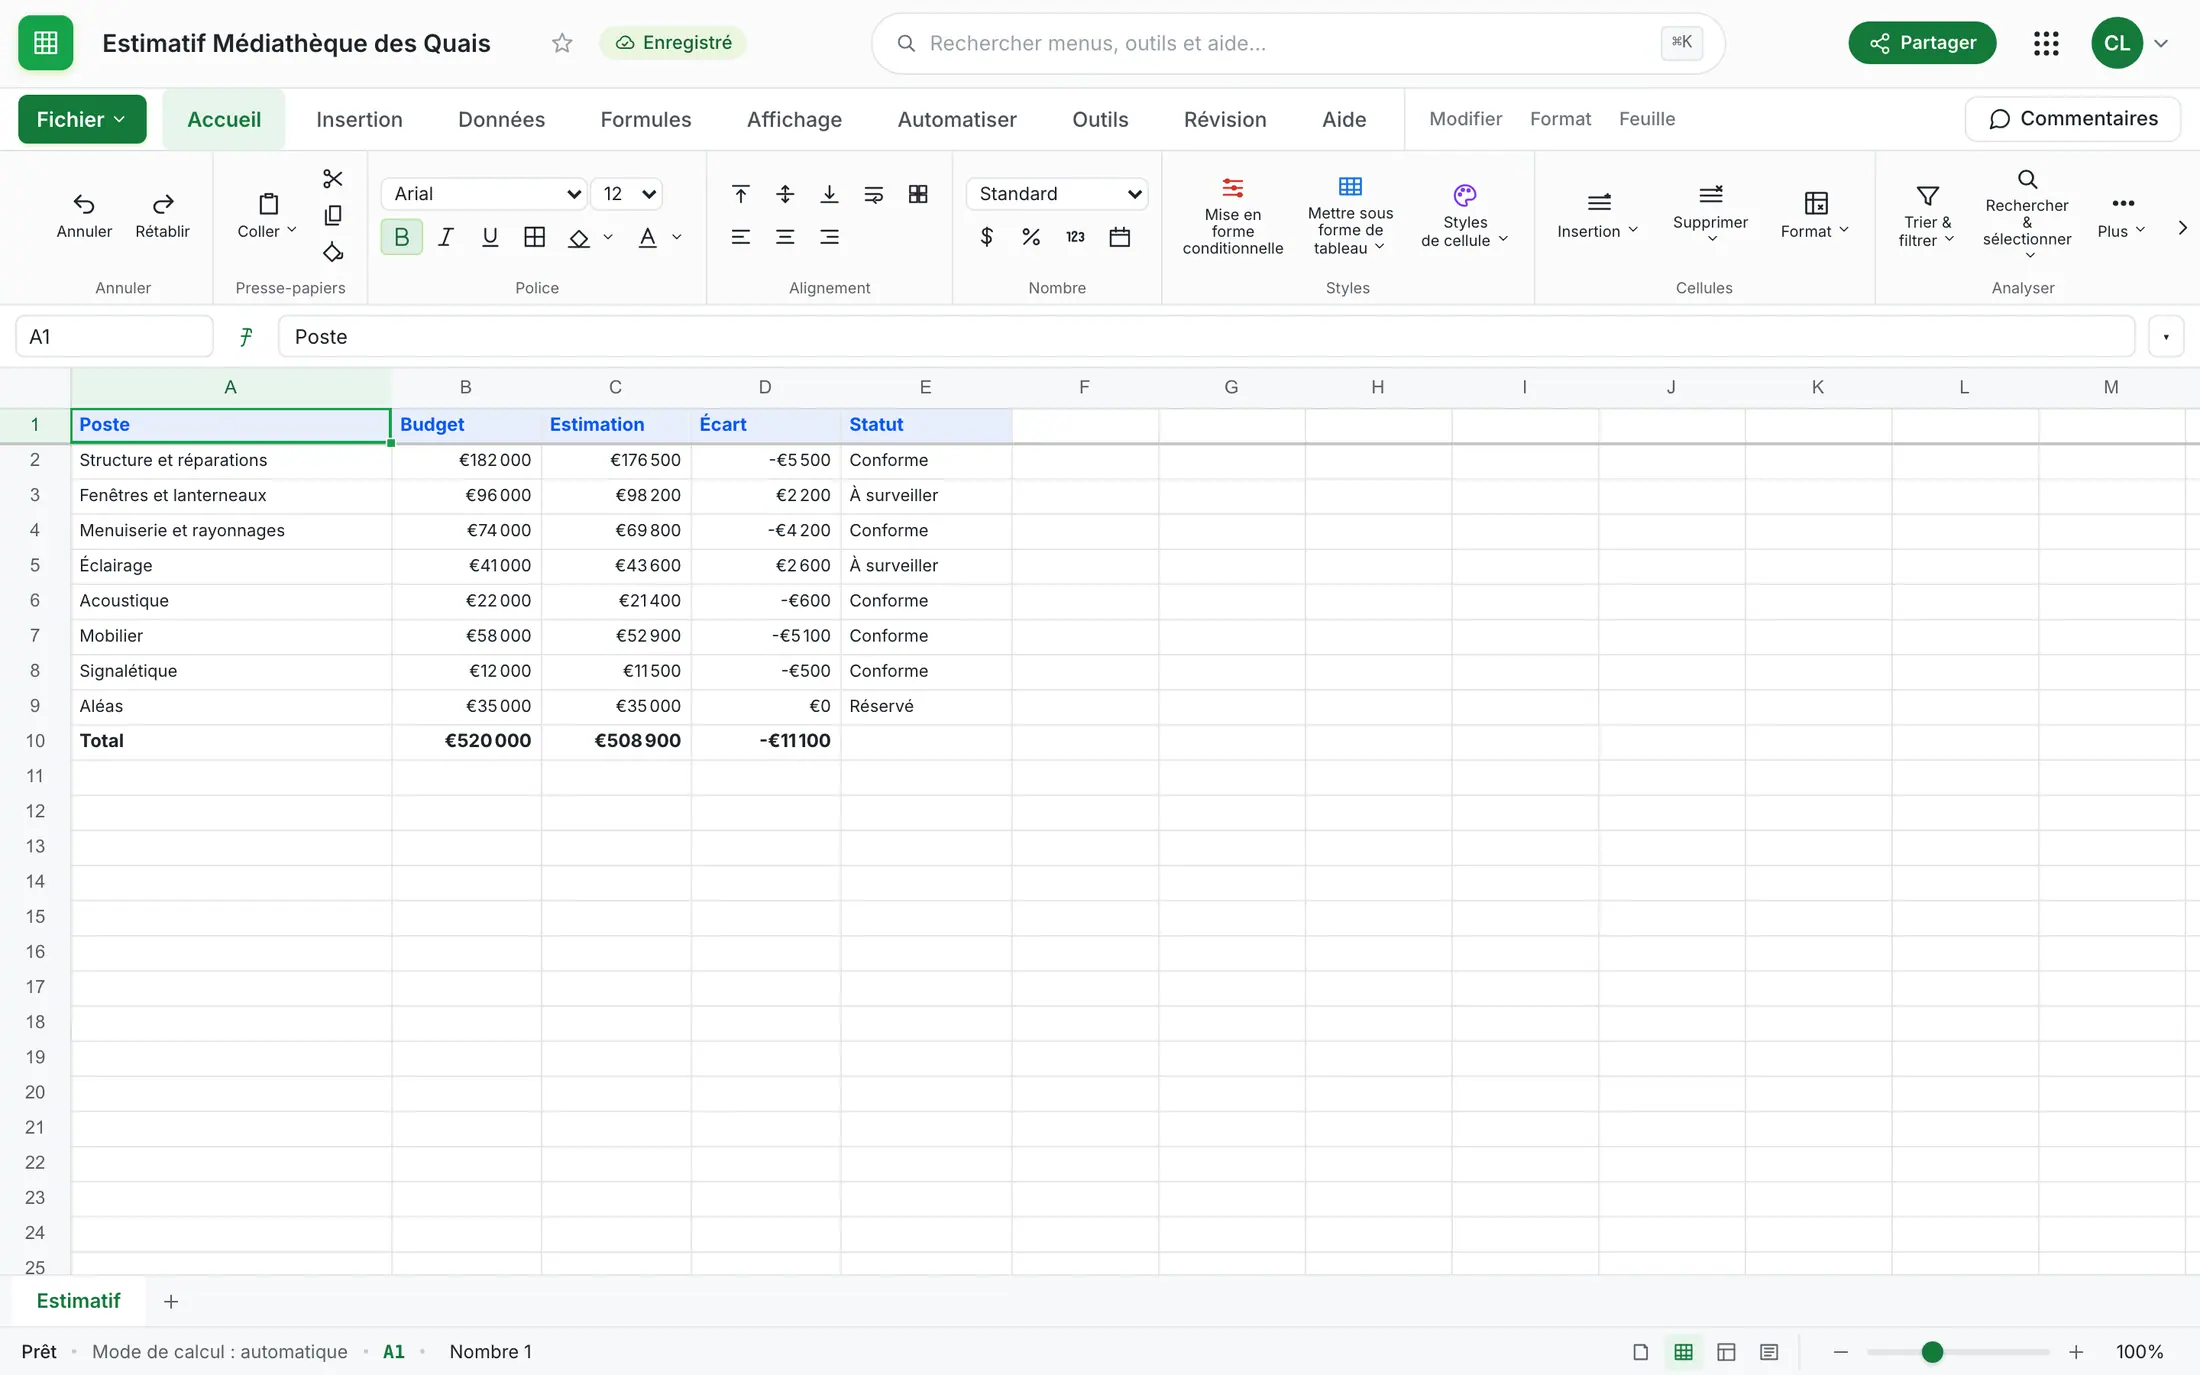Align cell content to bottom
The height and width of the screenshot is (1375, 2200).
(829, 194)
